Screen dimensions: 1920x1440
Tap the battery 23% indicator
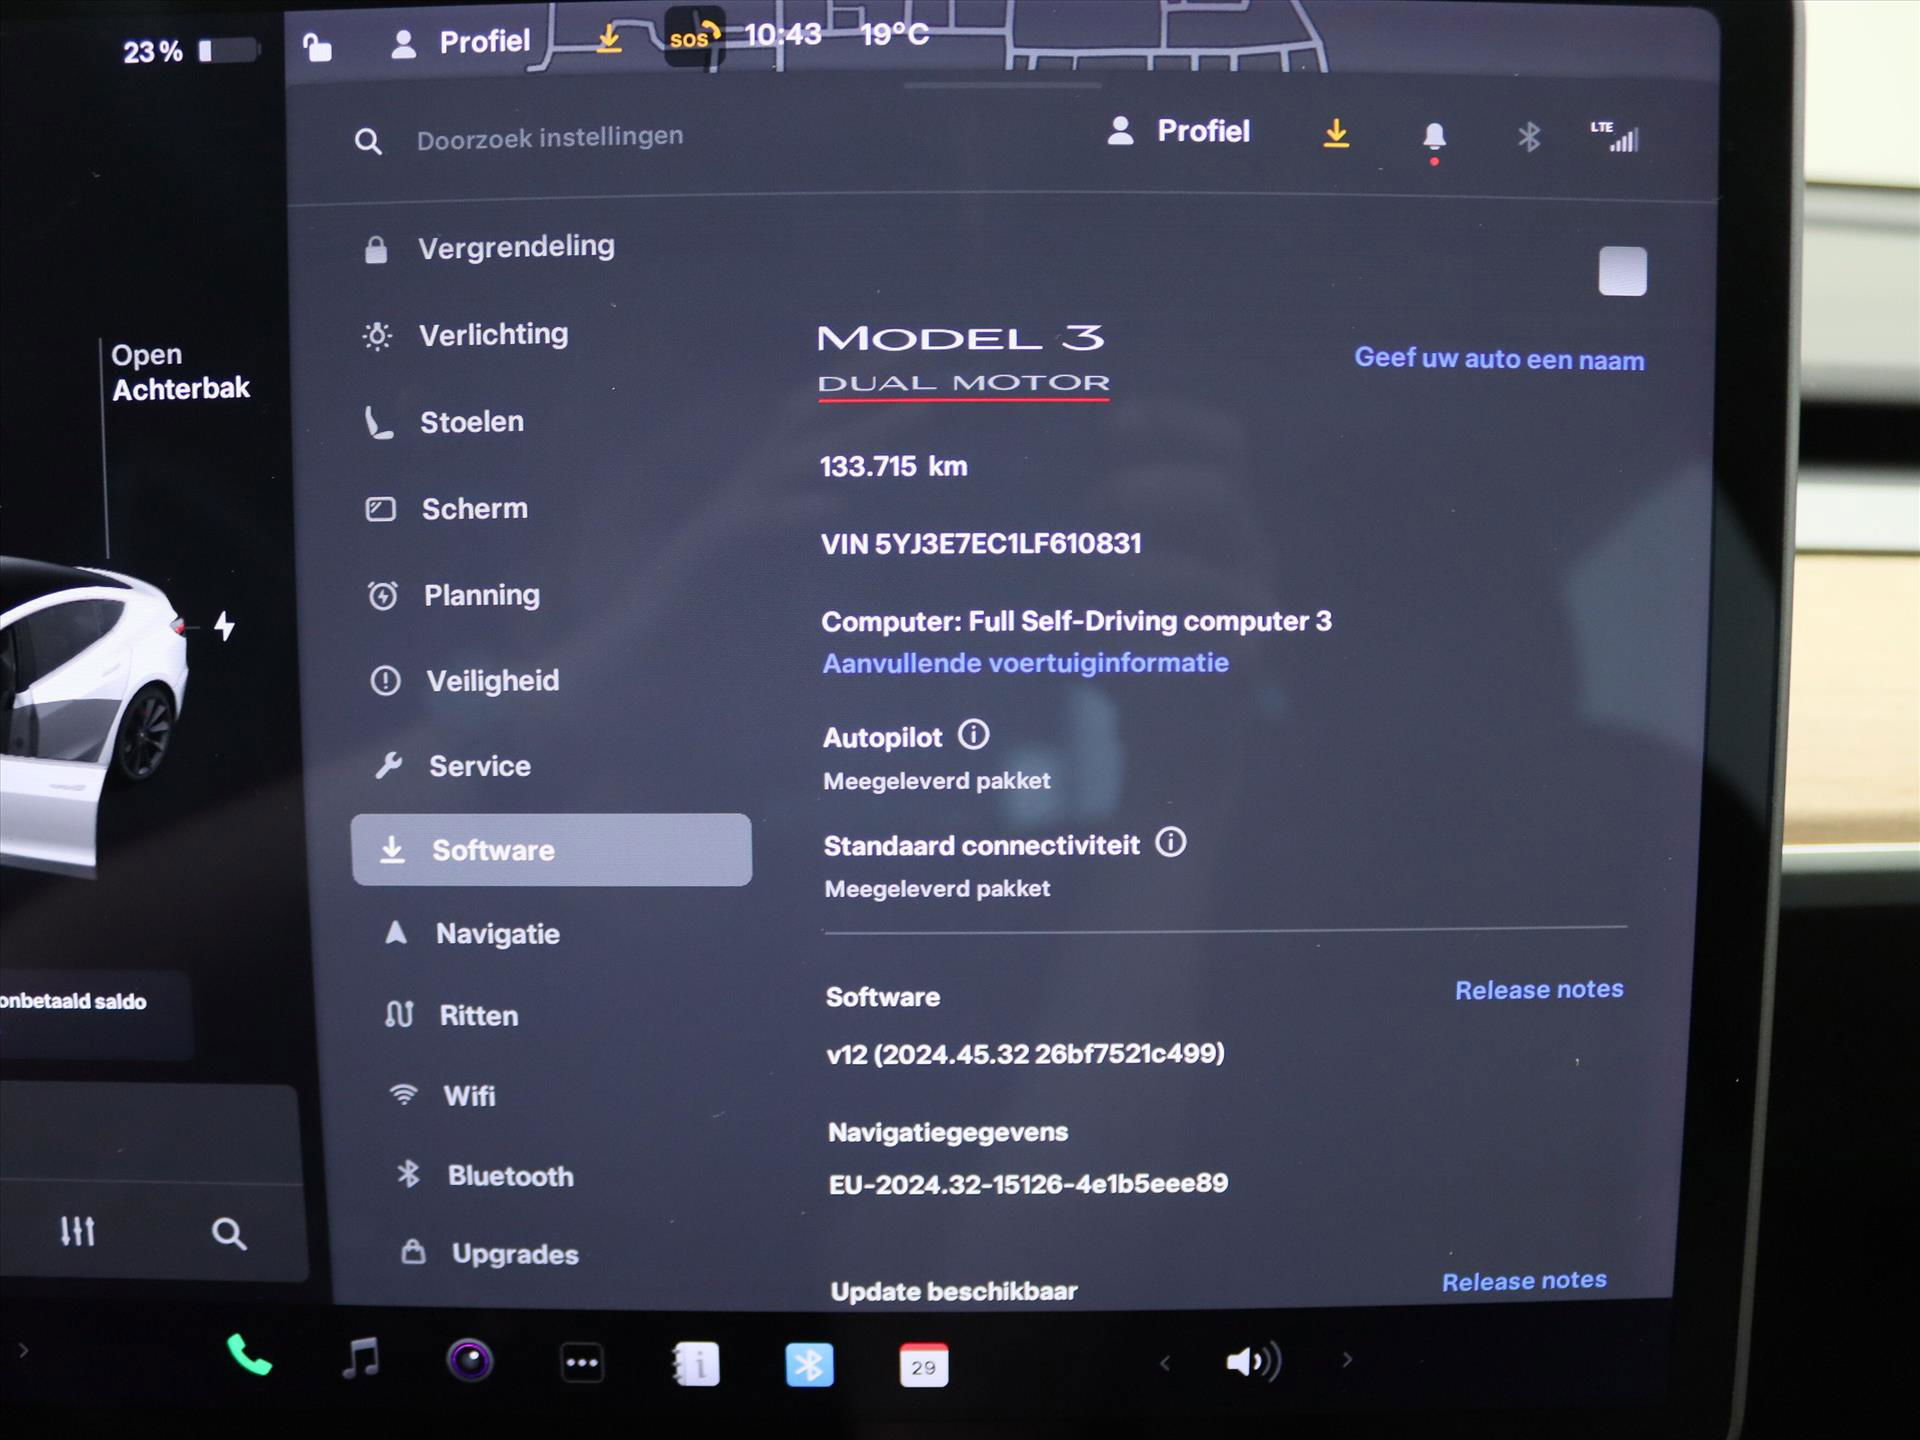click(x=191, y=51)
